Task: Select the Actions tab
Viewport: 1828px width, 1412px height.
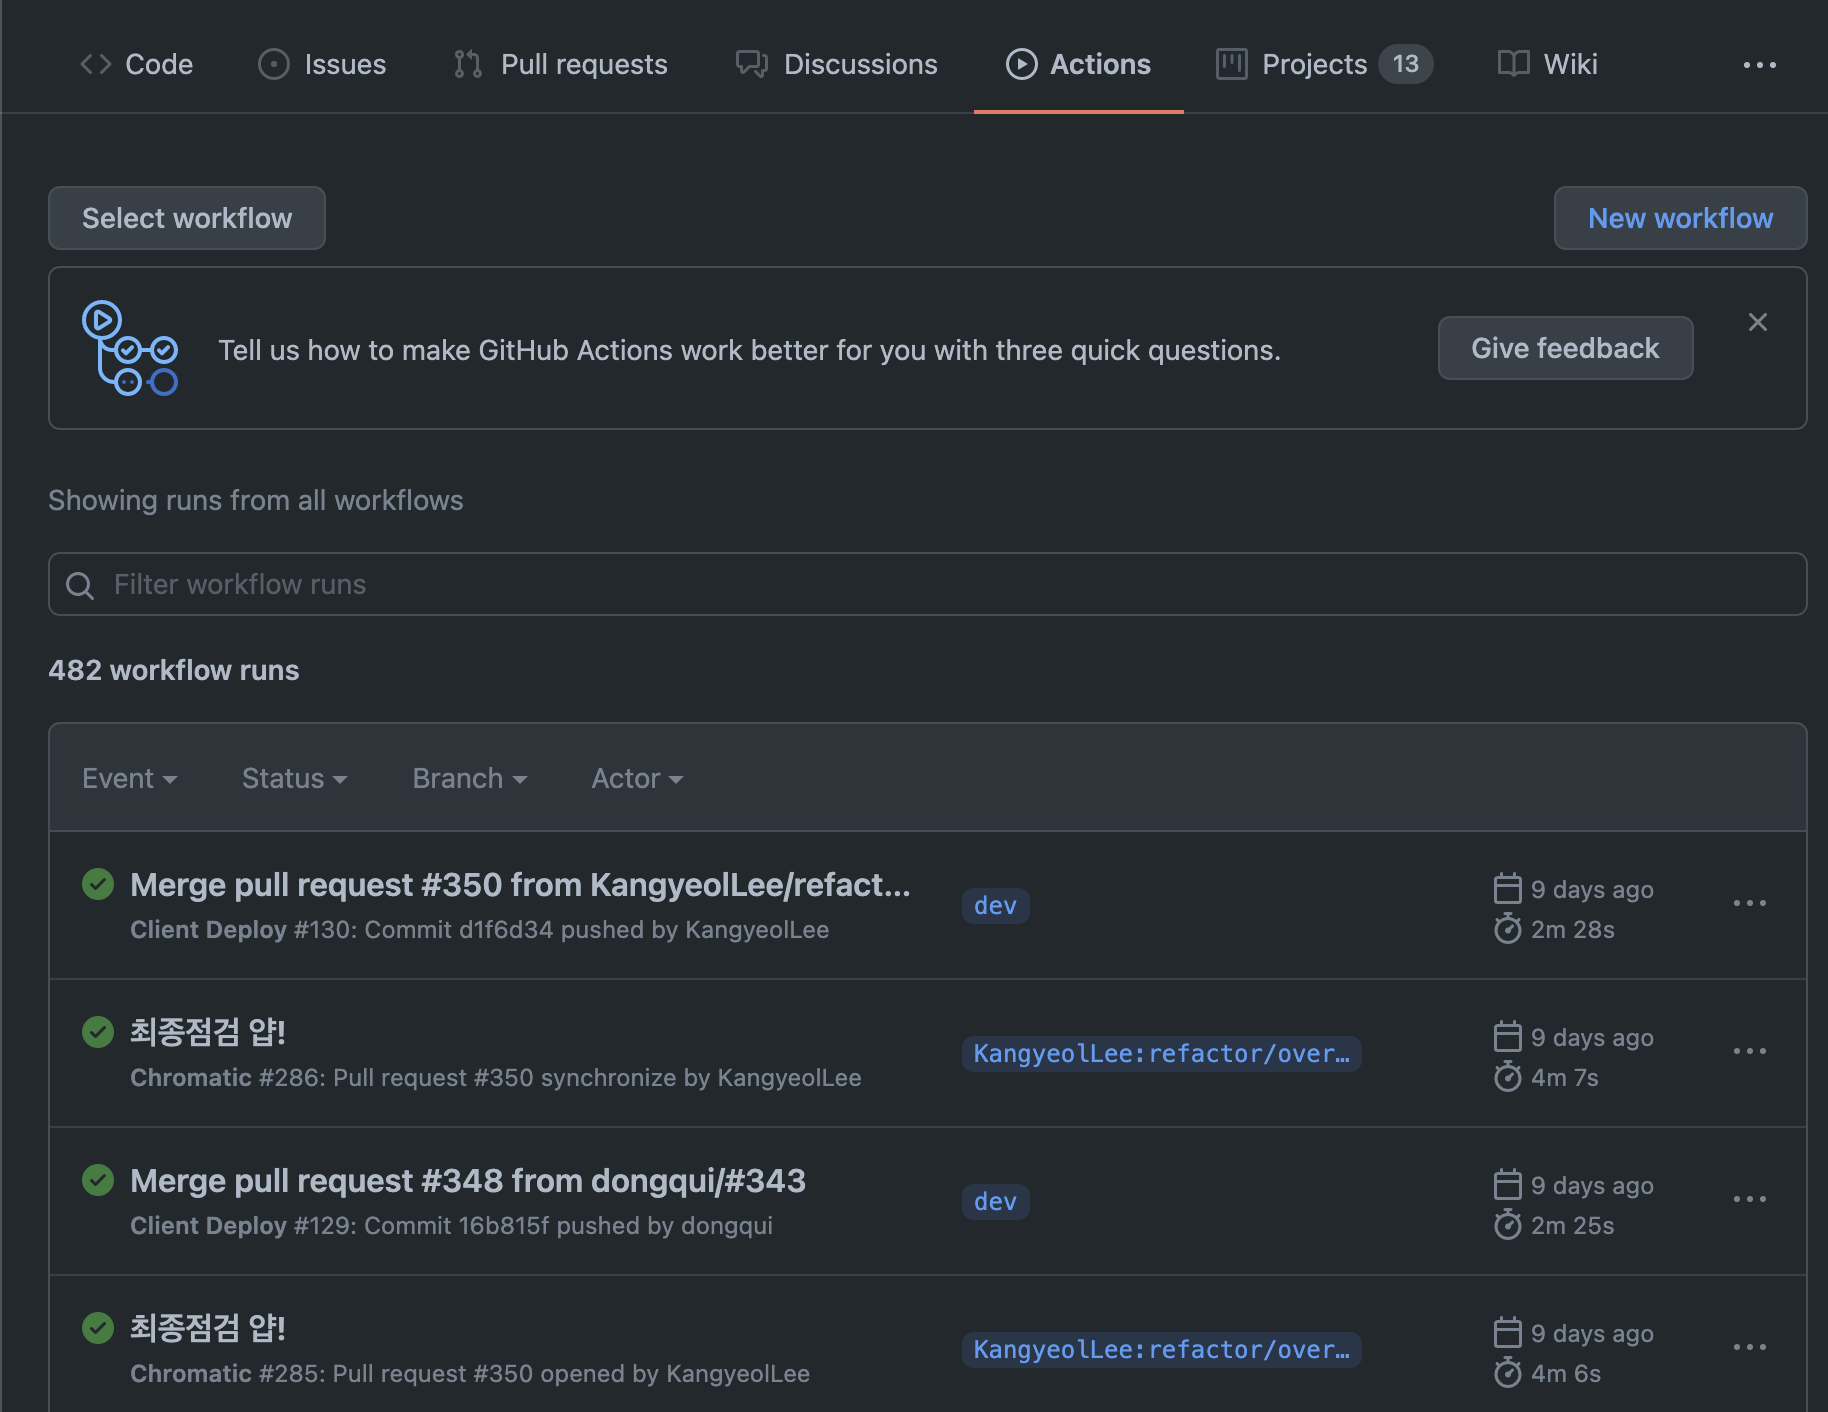Action: coord(1078,64)
